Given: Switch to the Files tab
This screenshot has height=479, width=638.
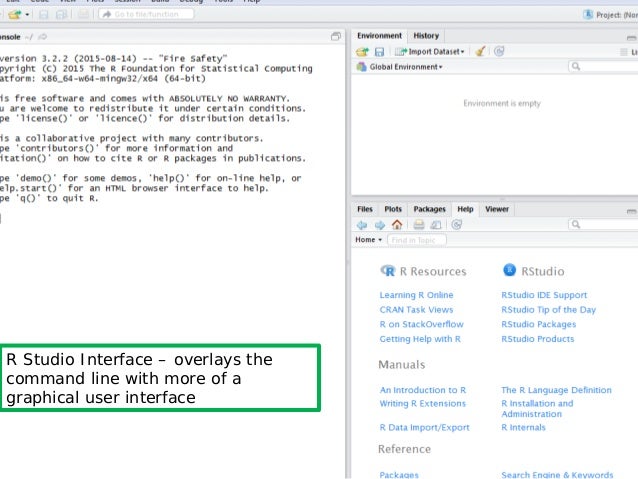Looking at the screenshot, I should (365, 209).
